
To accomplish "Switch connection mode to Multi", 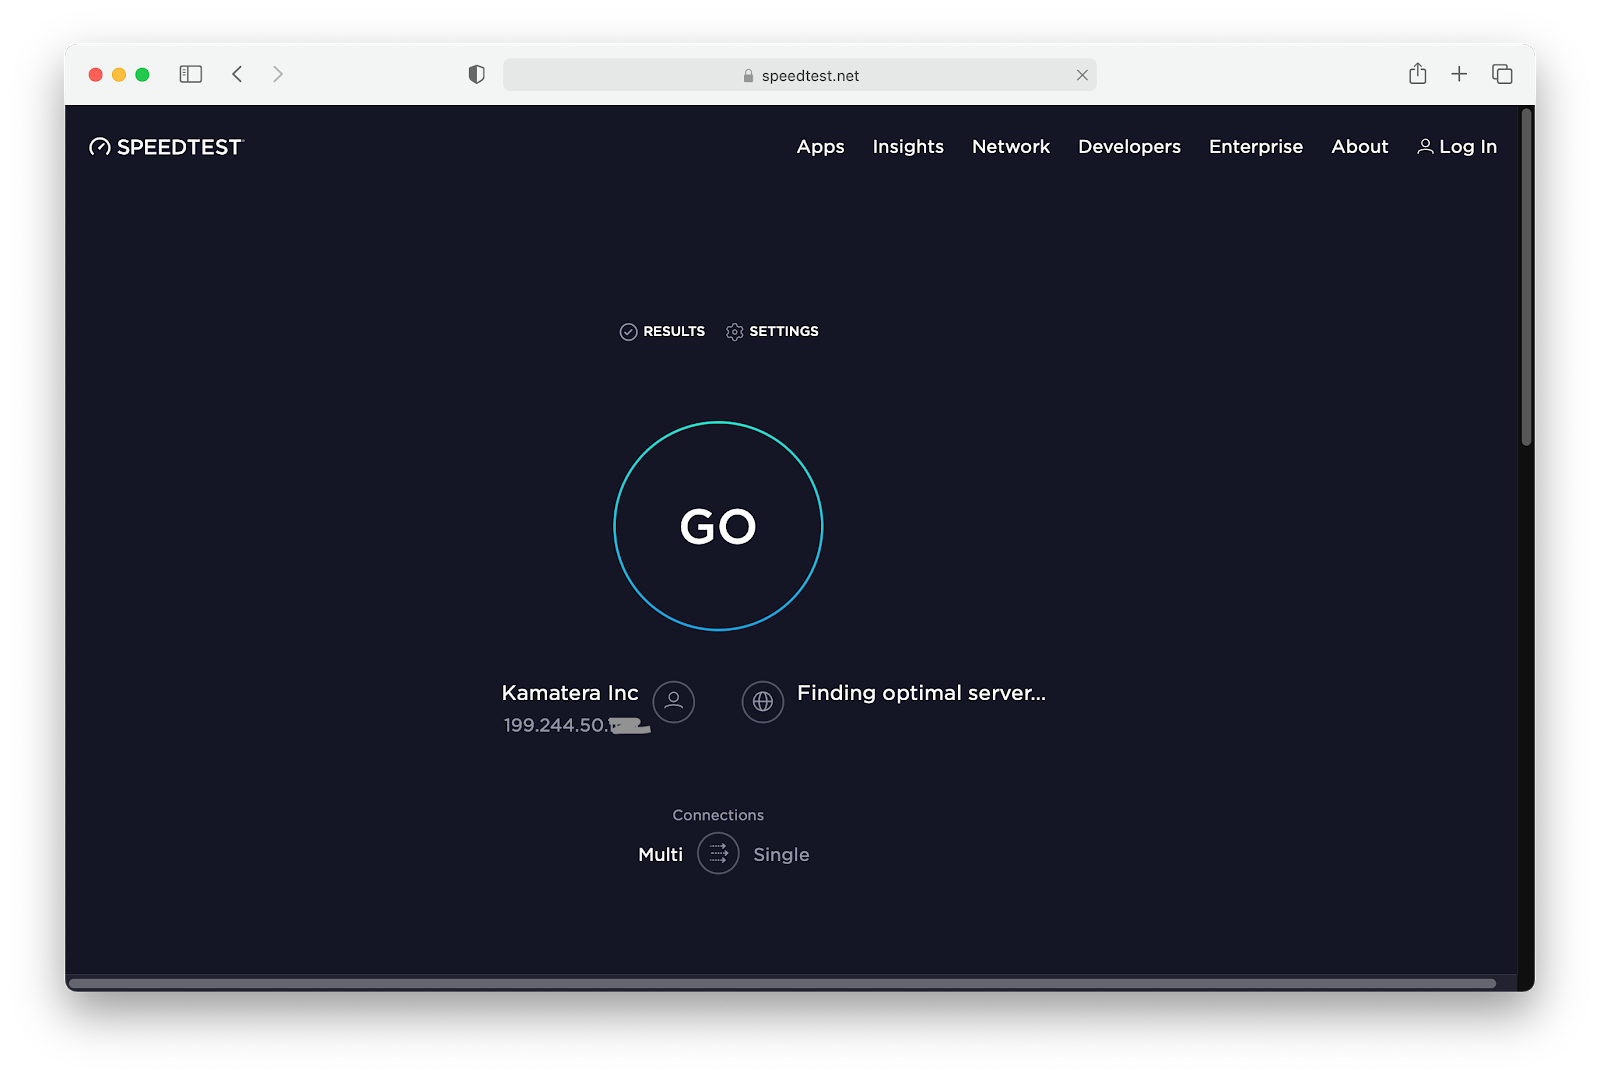I will click(x=660, y=853).
